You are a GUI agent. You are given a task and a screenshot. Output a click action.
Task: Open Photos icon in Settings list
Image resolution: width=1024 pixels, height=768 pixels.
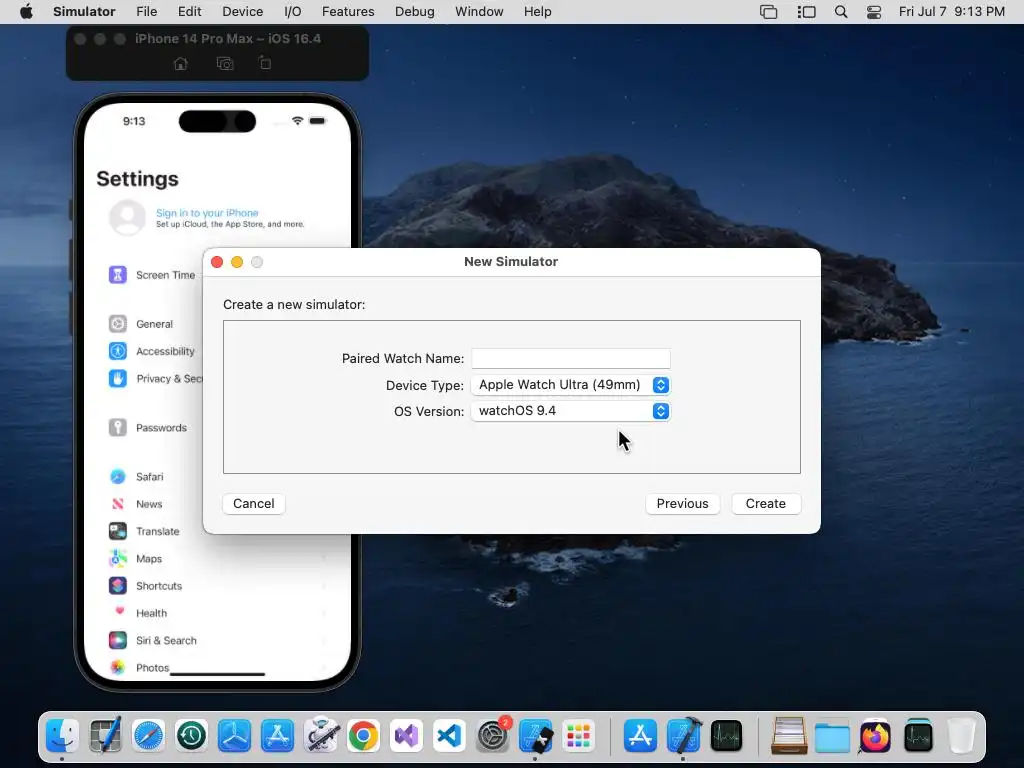click(x=118, y=667)
